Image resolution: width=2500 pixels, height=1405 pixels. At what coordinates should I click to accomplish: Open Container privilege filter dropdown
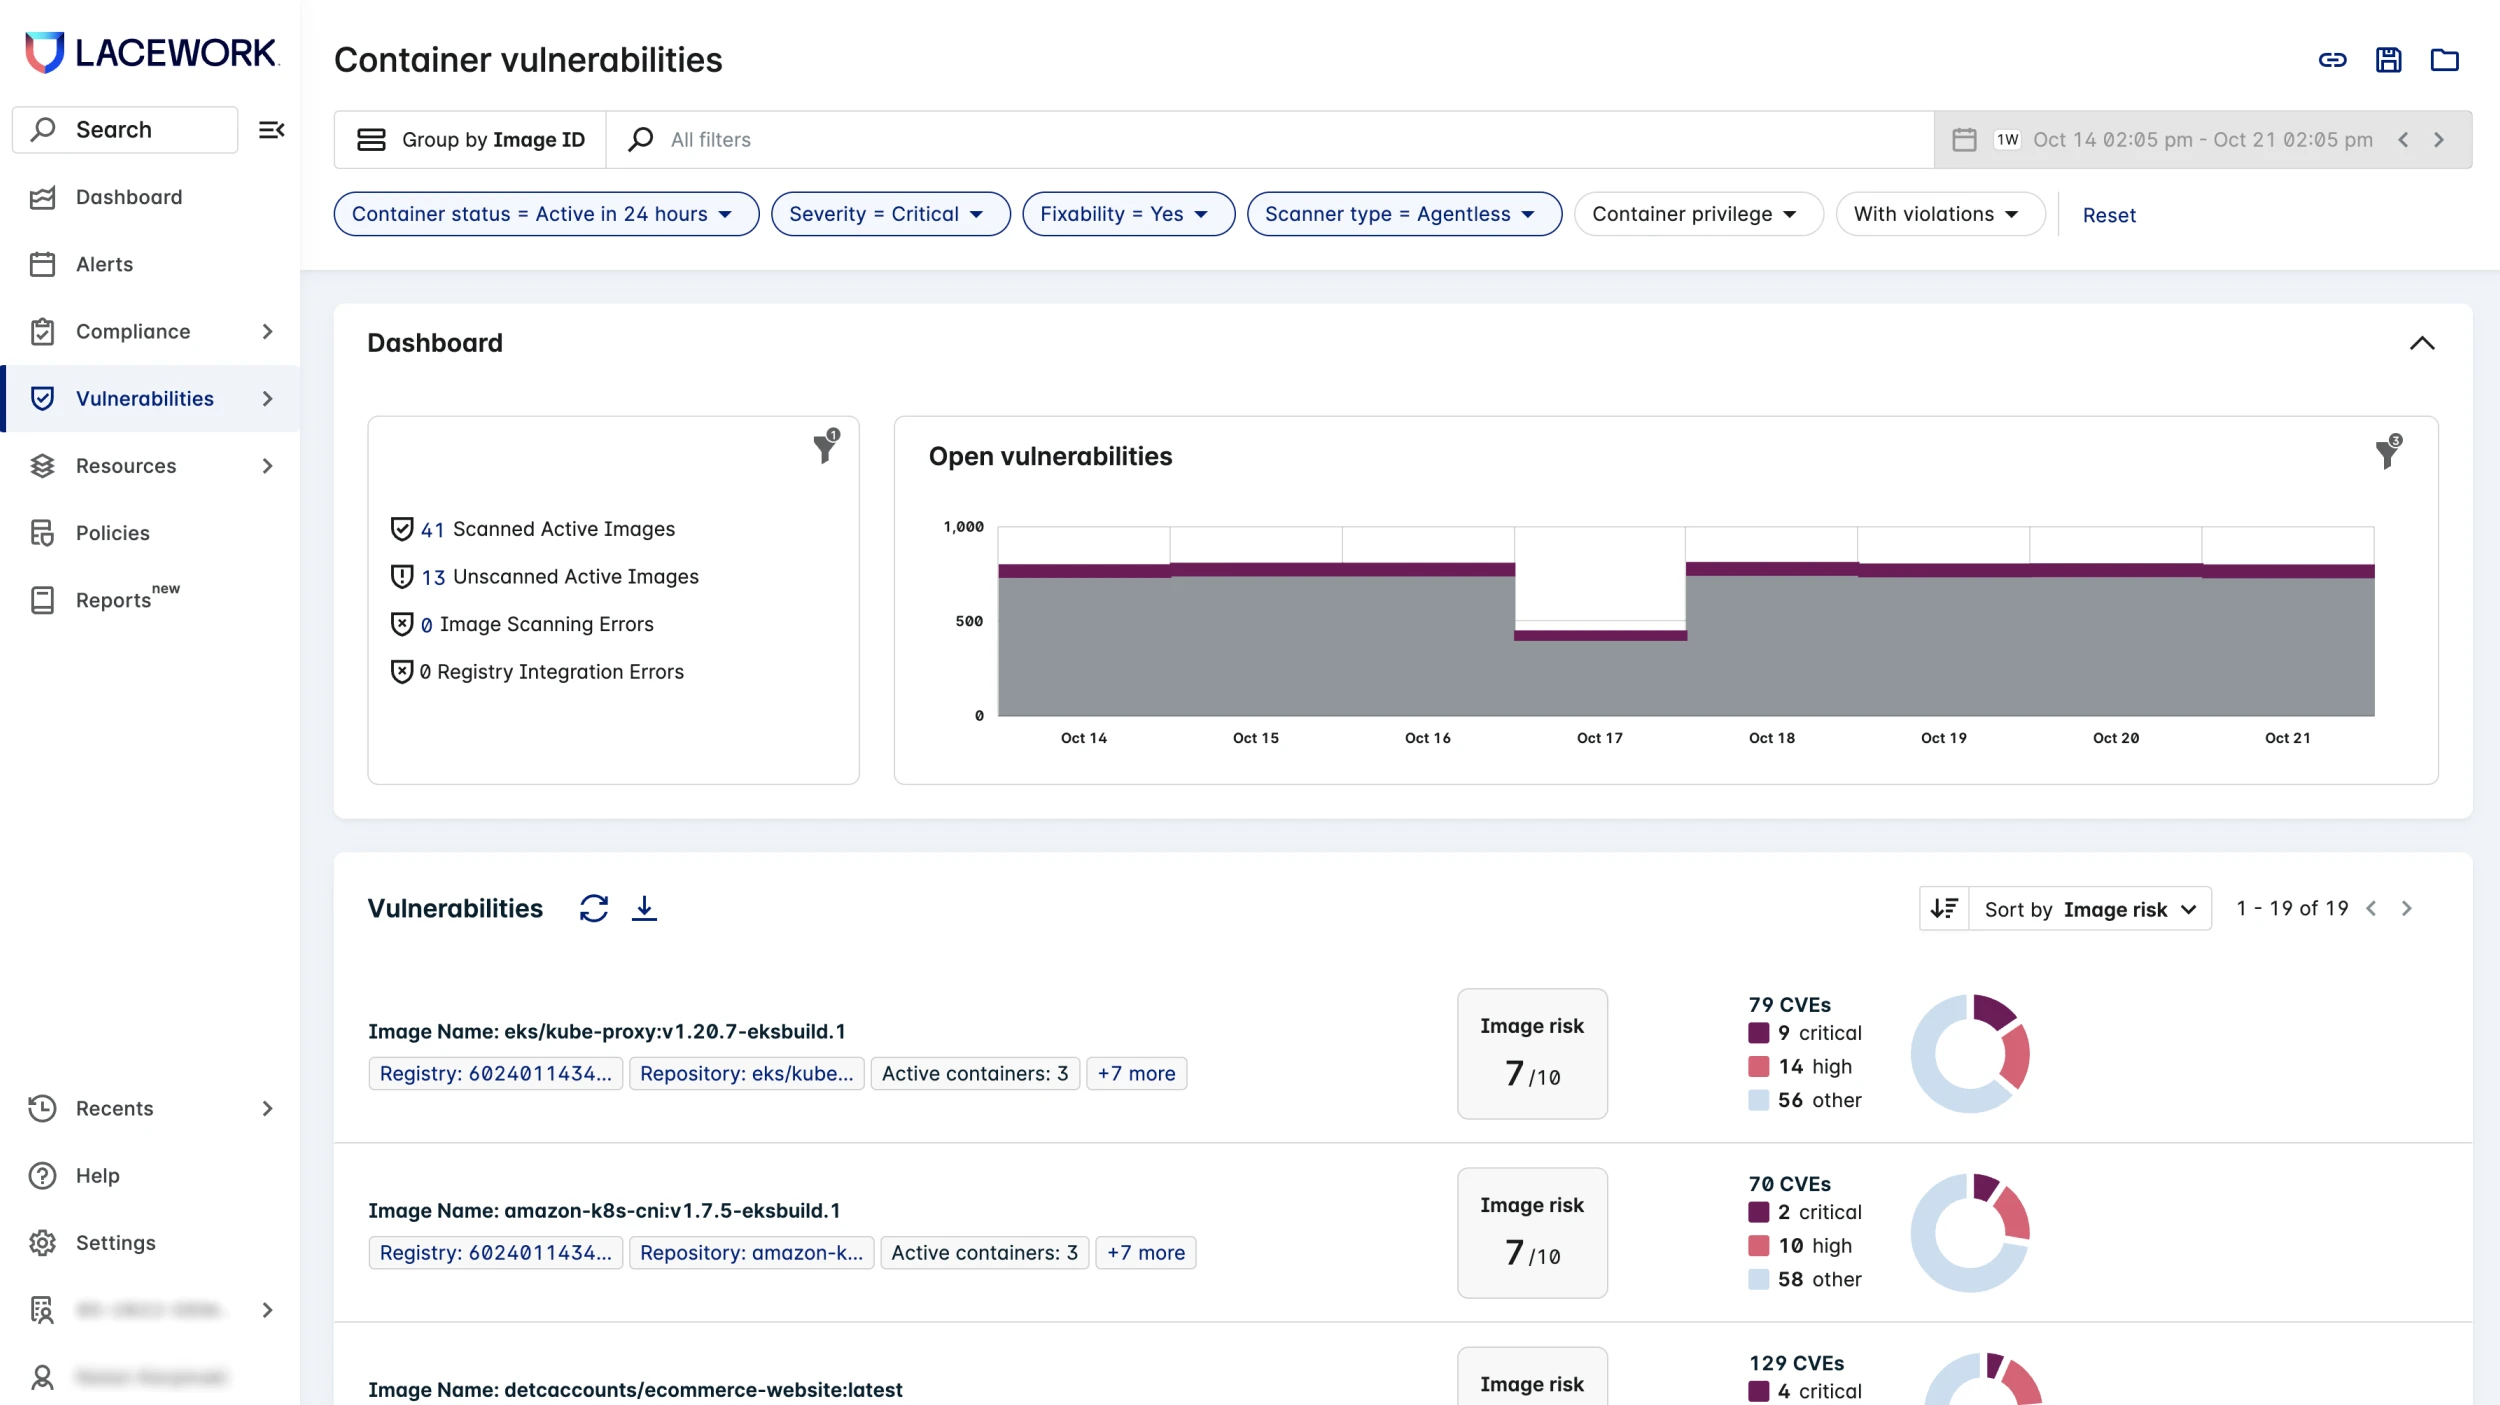point(1697,214)
